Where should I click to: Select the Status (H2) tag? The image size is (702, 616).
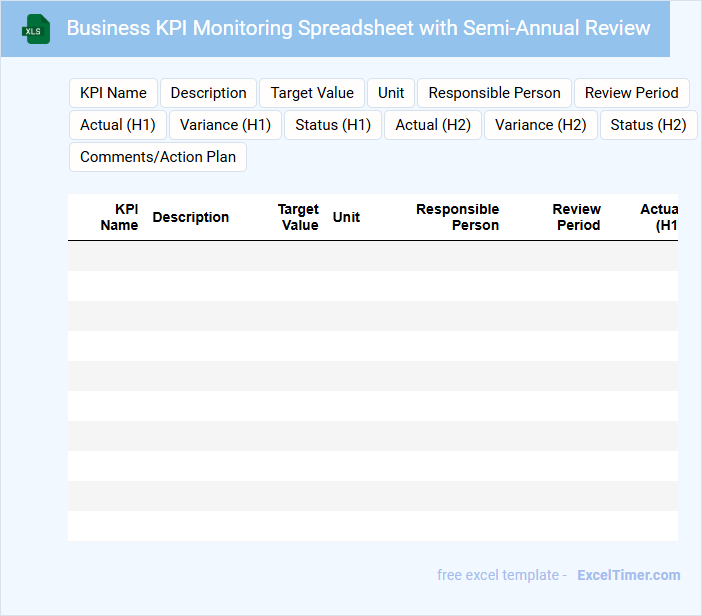click(648, 125)
